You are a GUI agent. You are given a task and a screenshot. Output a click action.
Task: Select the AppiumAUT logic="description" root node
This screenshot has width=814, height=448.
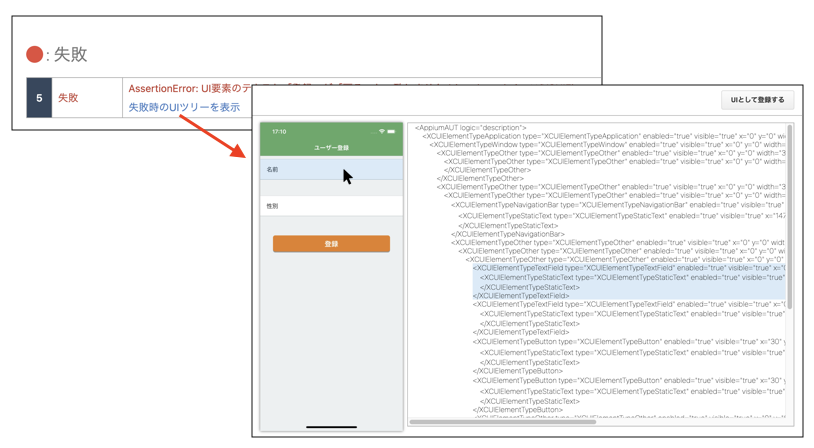coord(470,127)
